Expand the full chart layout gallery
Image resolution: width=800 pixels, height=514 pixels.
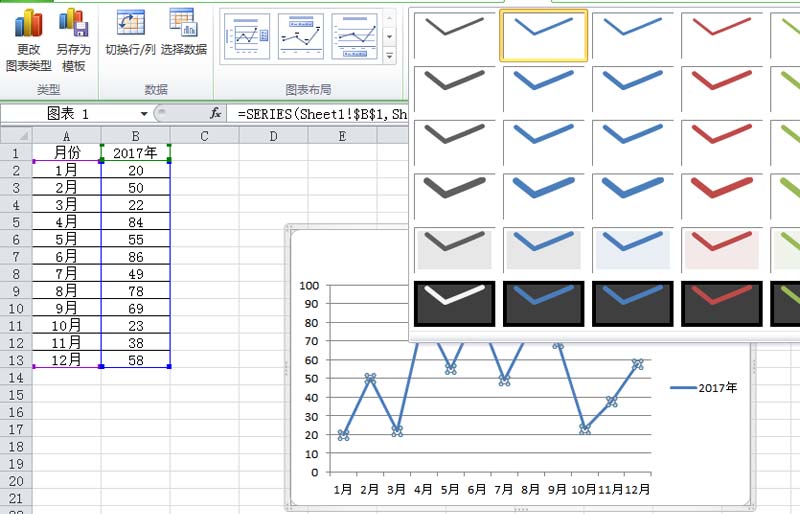(x=390, y=56)
